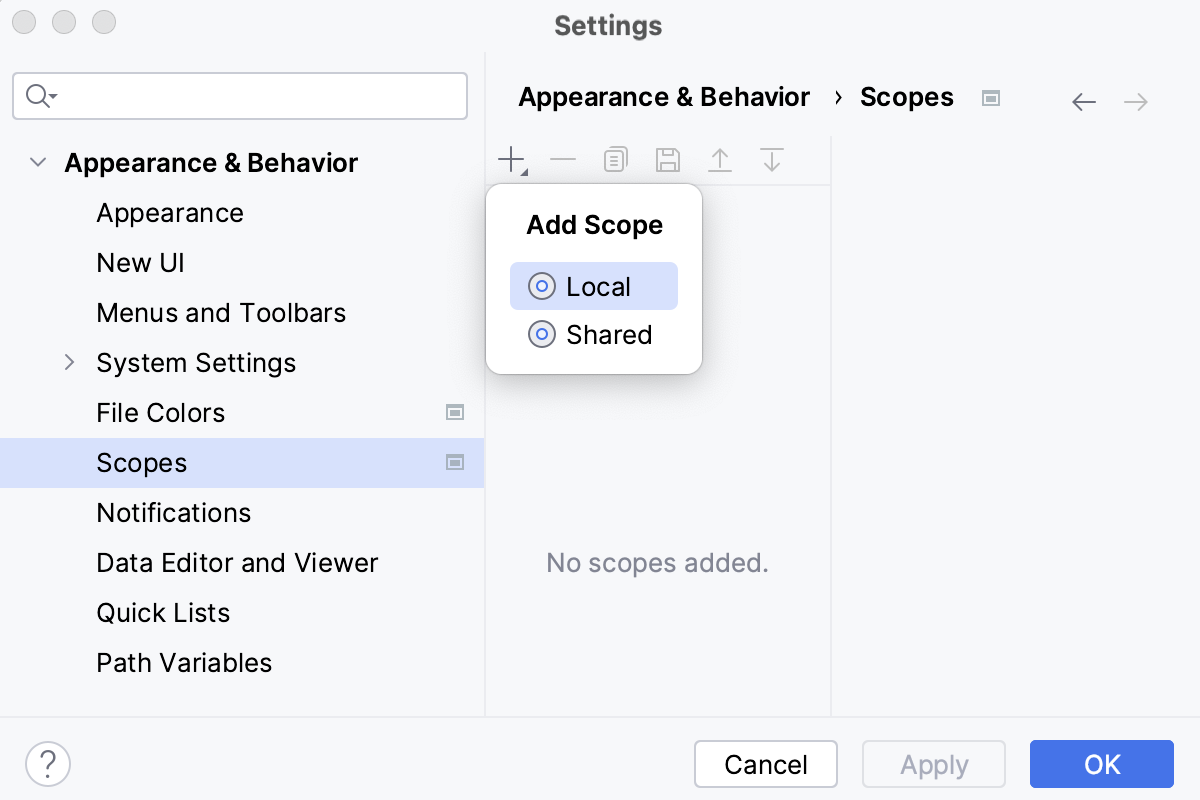Click the Remove scope minus icon

click(563, 158)
